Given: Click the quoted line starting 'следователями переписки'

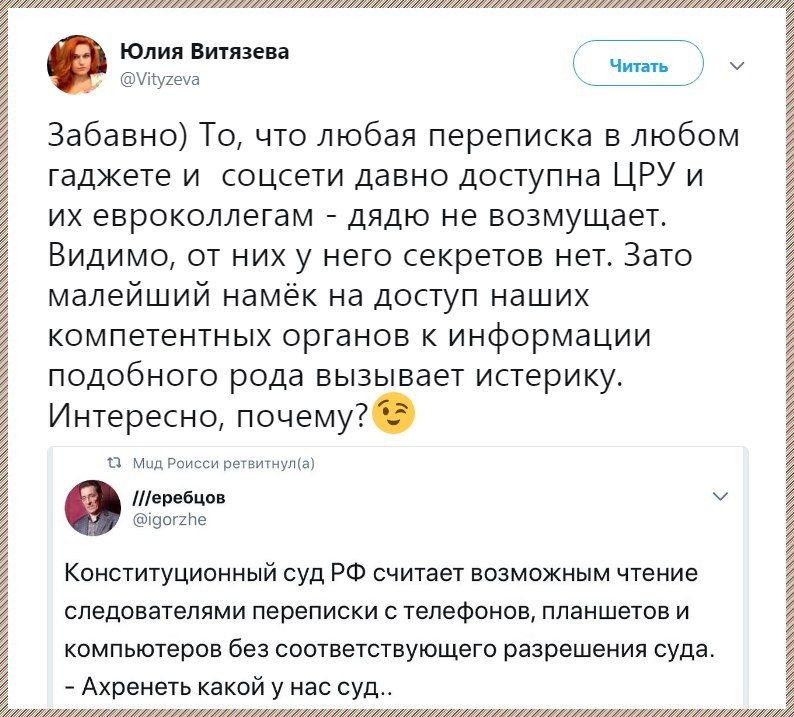Looking at the screenshot, I should point(375,612).
